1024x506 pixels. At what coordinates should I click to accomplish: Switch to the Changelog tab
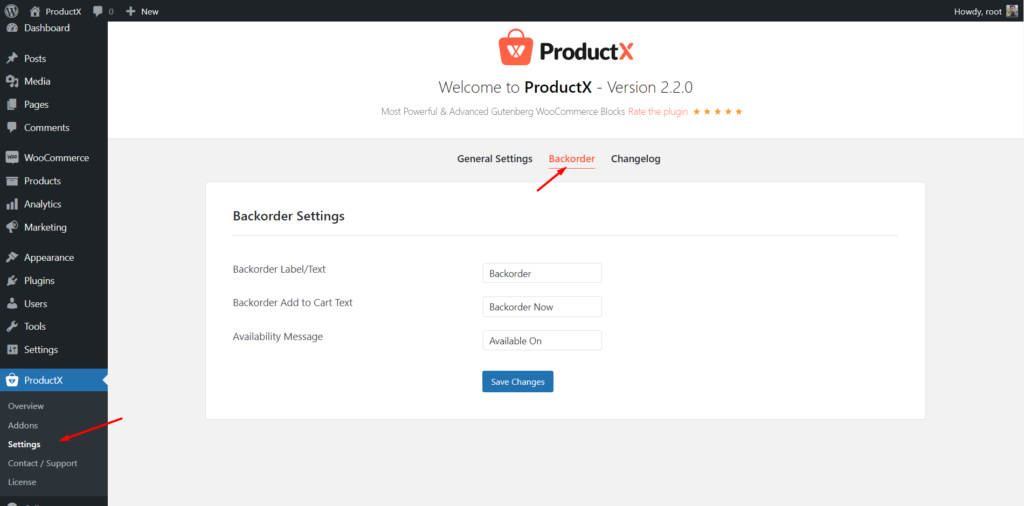tap(635, 159)
